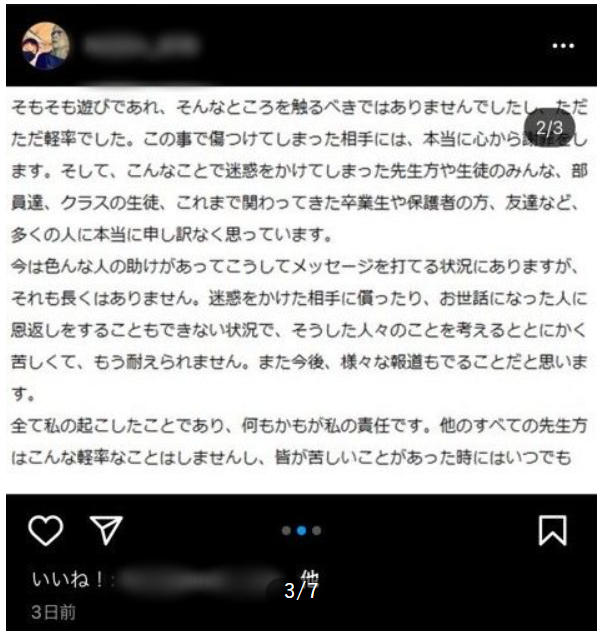Viewport: 602px width, 631px height.
Task: Open the likes list via いいね！ label
Action: [x=69, y=579]
